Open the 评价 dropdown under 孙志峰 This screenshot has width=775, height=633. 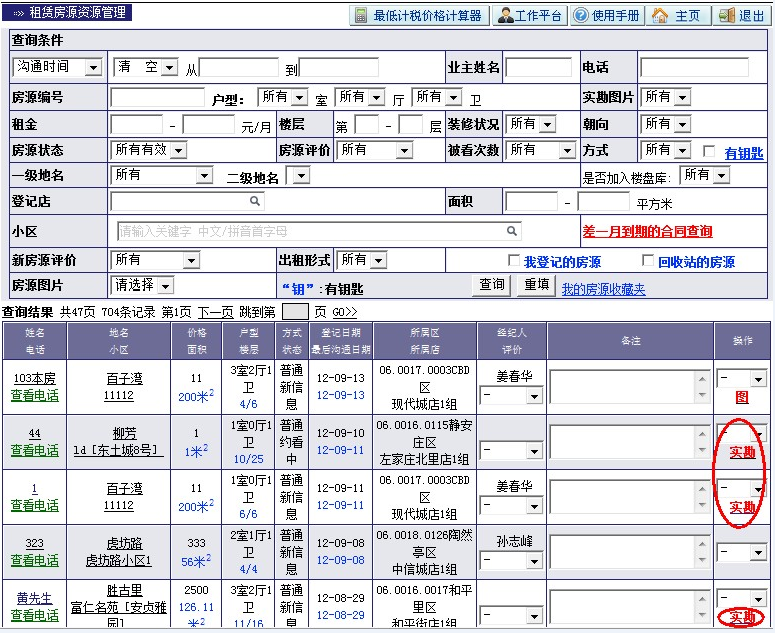point(511,560)
